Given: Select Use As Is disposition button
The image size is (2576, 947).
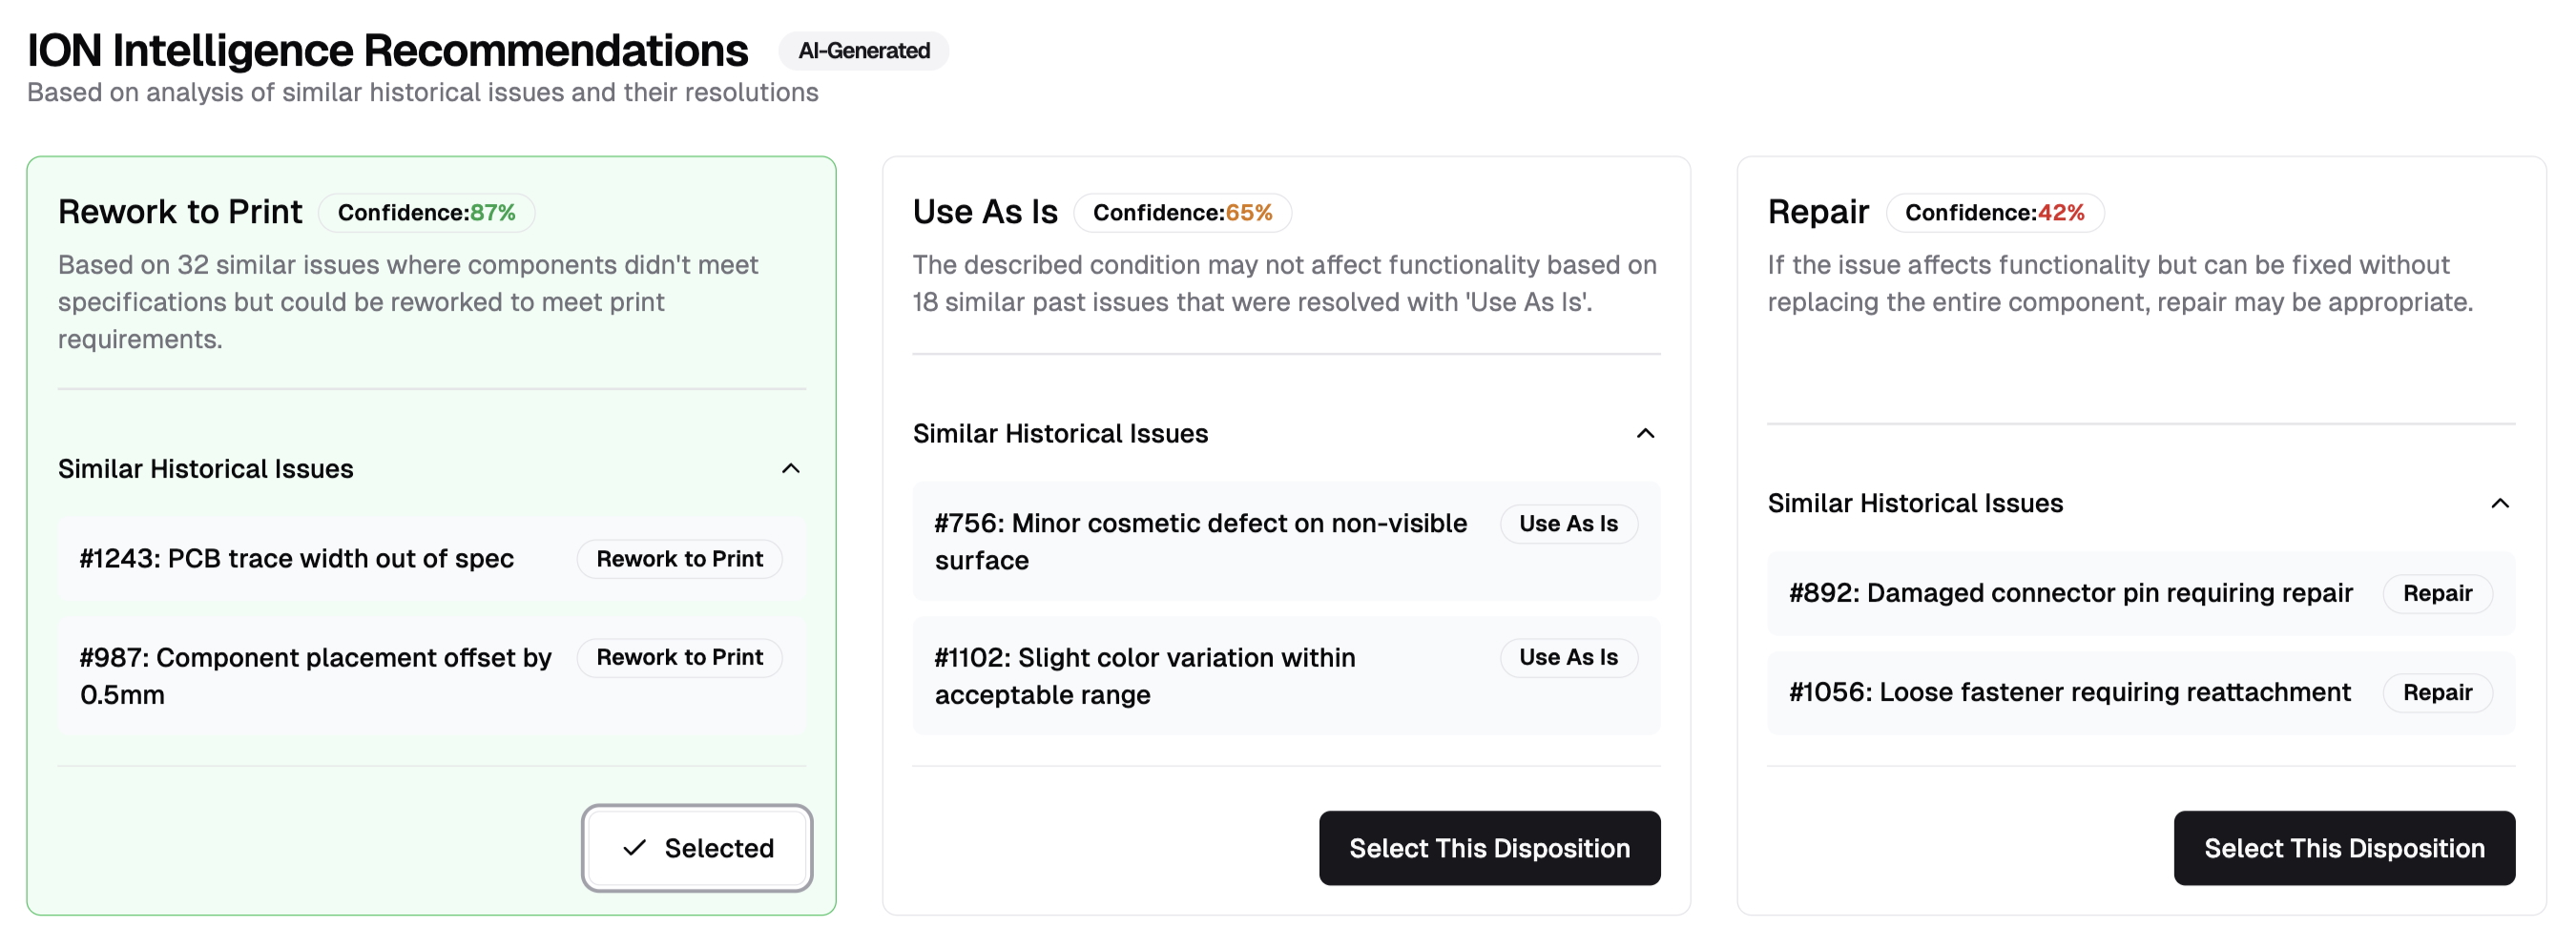Looking at the screenshot, I should [1489, 848].
